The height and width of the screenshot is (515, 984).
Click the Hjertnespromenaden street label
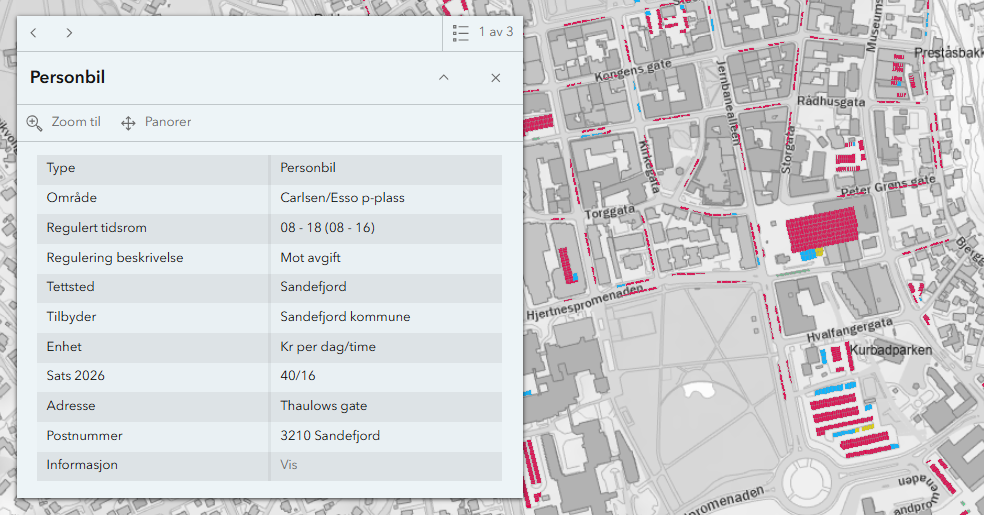(584, 303)
